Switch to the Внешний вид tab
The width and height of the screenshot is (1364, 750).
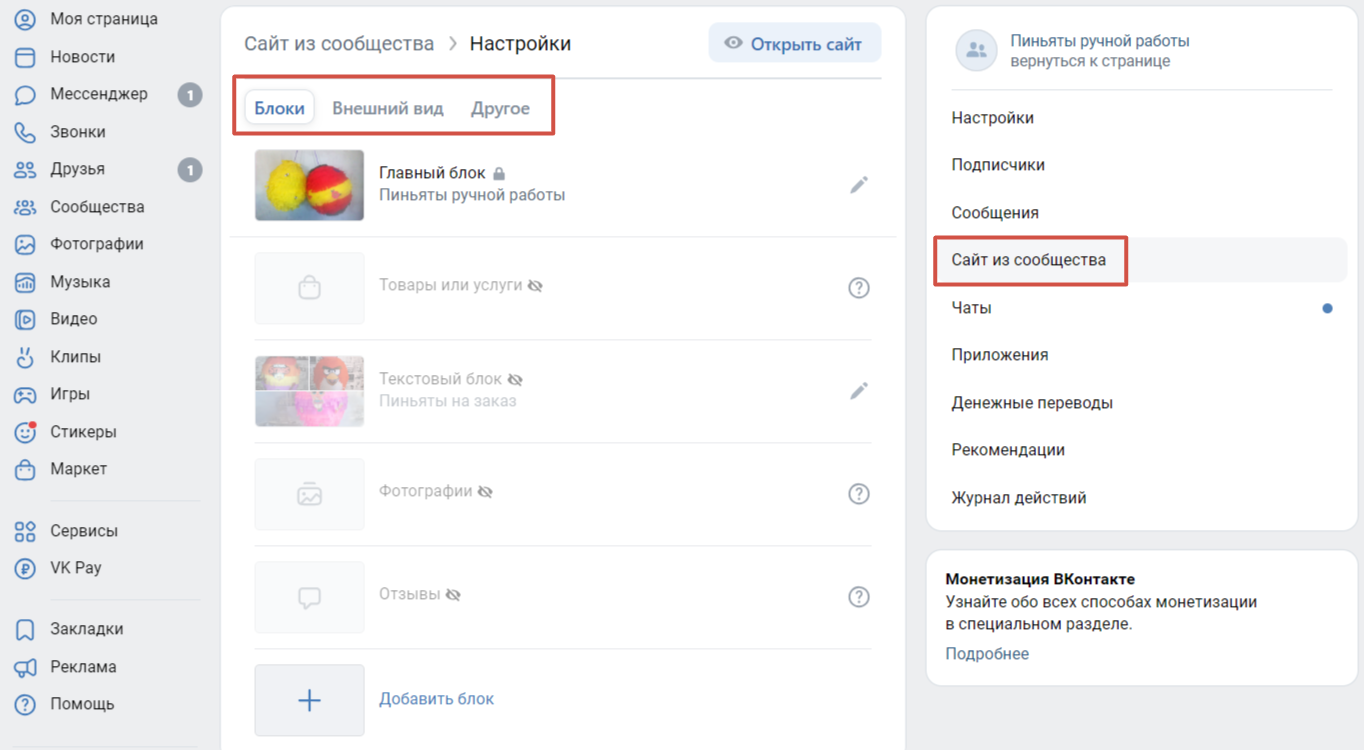pos(387,108)
